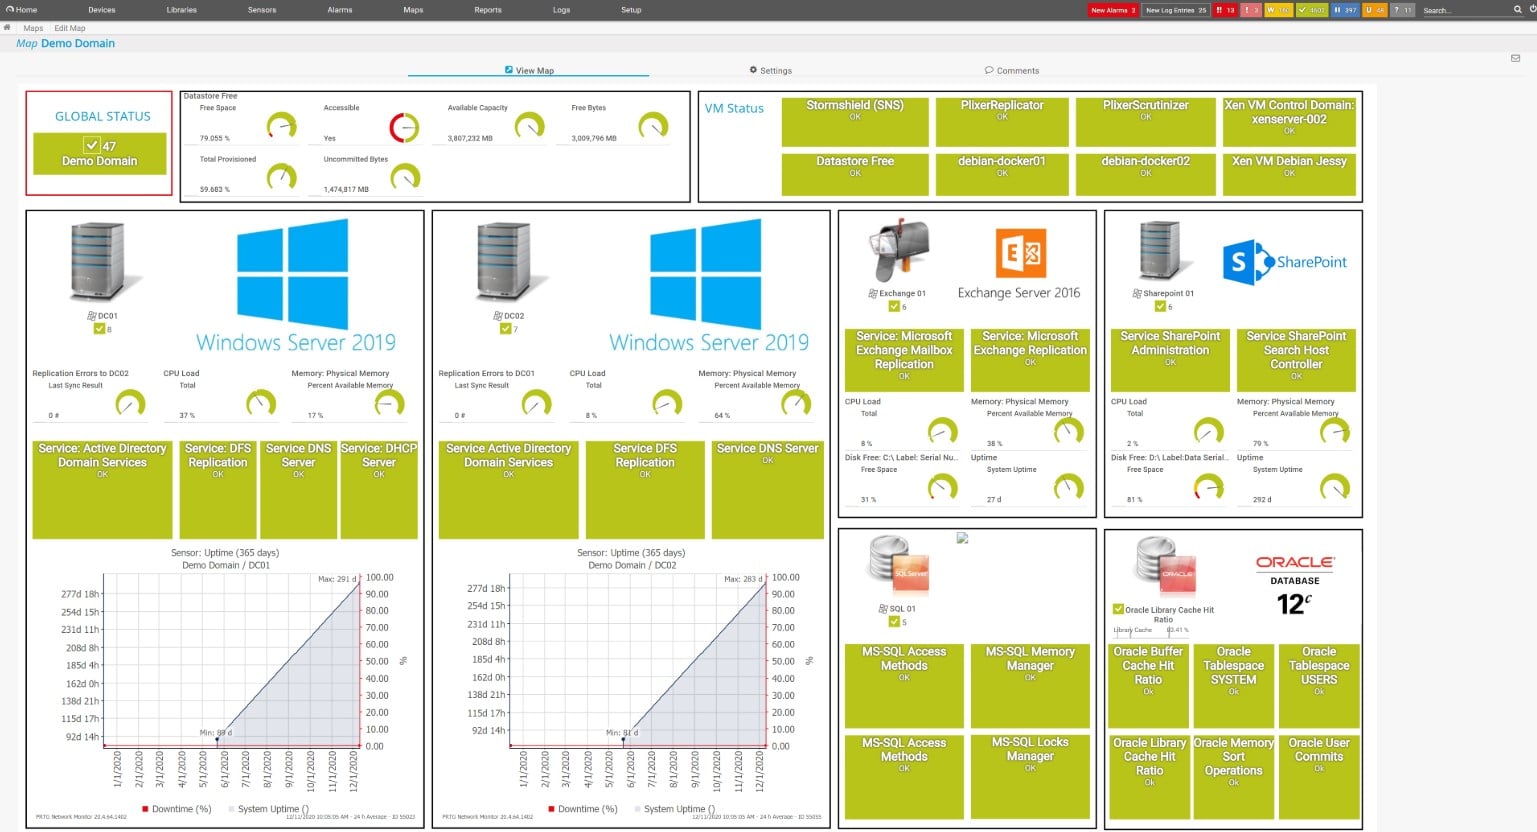Click the Exchange 01 status checkmark
The width and height of the screenshot is (1537, 832).
pyautogui.click(x=894, y=307)
